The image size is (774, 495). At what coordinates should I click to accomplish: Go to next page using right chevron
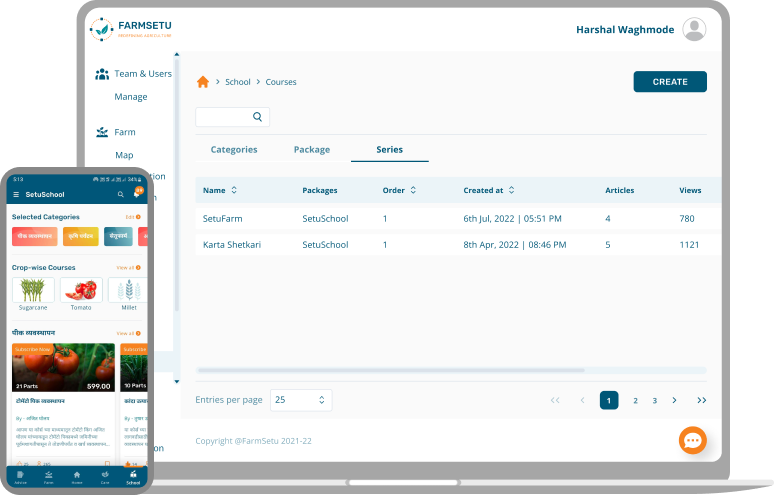click(675, 400)
